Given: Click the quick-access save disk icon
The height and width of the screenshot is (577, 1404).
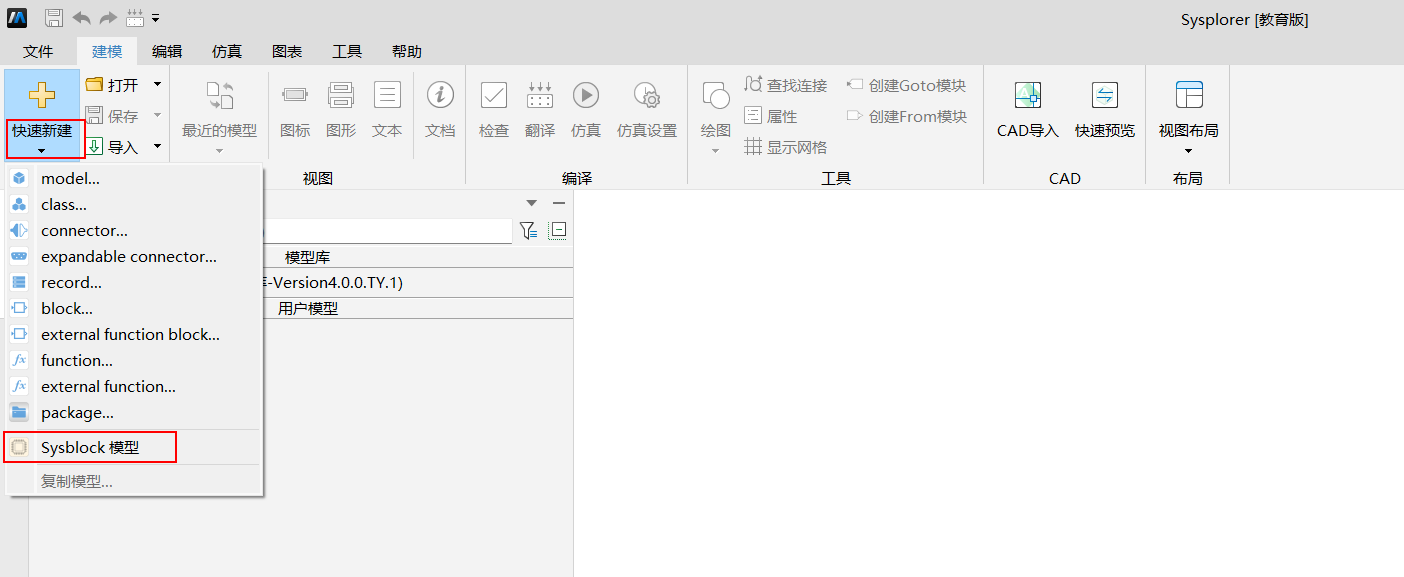Looking at the screenshot, I should coord(54,18).
